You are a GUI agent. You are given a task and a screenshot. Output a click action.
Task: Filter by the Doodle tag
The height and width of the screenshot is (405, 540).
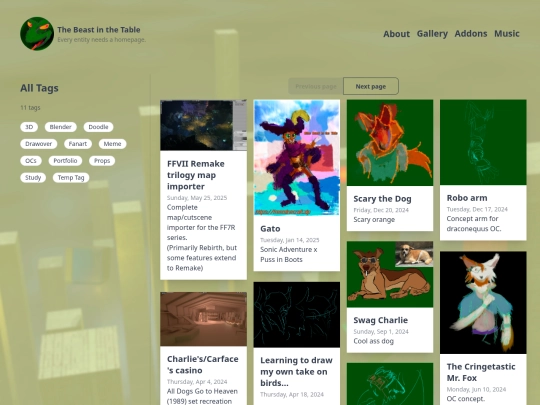click(x=98, y=127)
